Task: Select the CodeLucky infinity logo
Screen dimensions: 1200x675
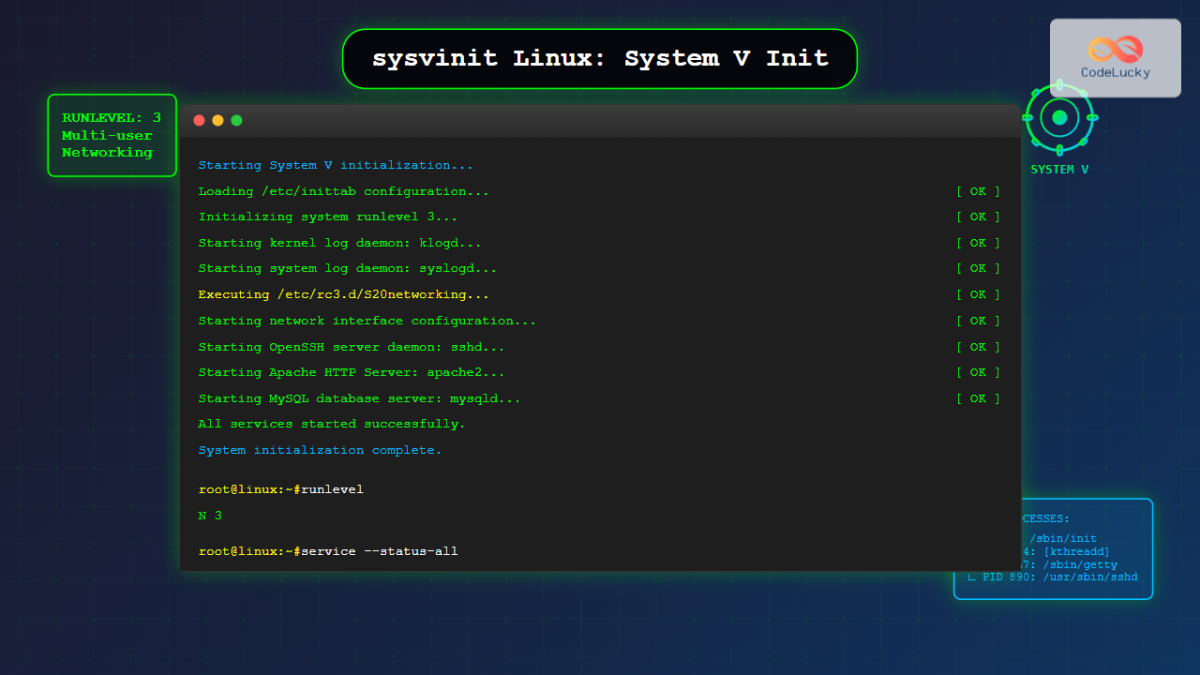Action: tap(1113, 48)
